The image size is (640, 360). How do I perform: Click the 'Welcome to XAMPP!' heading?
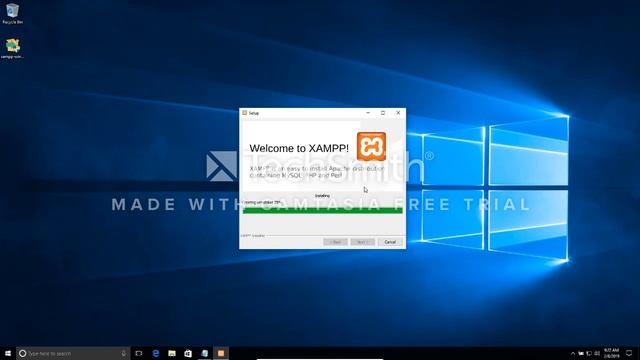299,148
